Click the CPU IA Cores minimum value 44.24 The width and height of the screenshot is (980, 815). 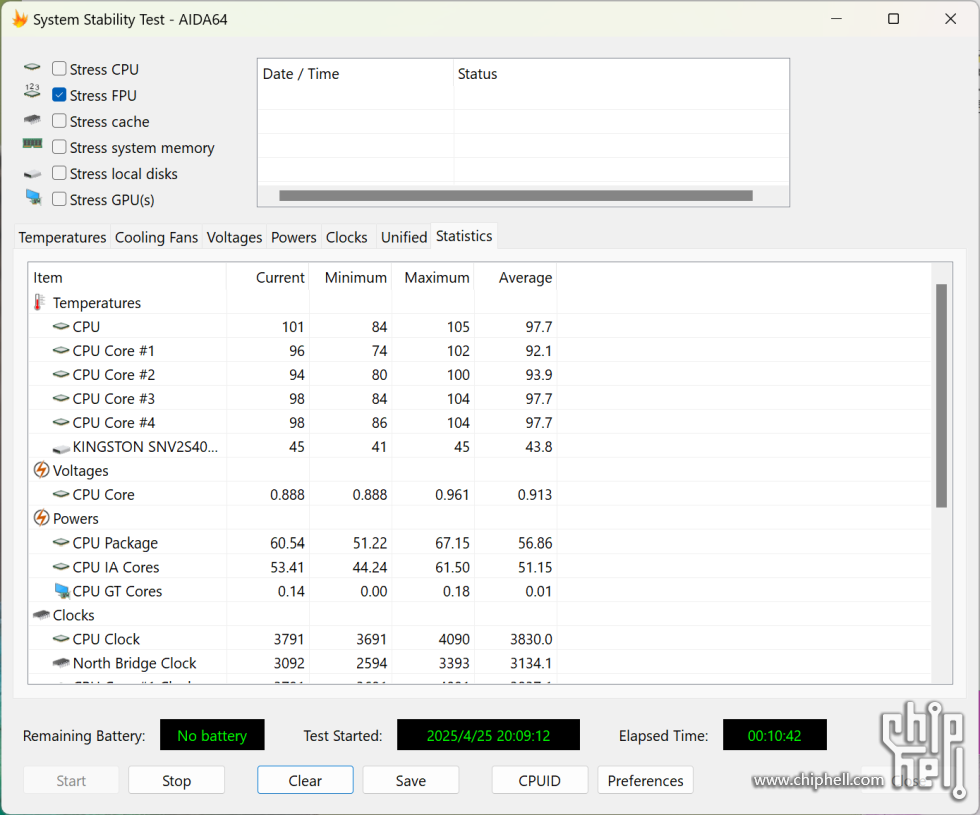click(370, 568)
